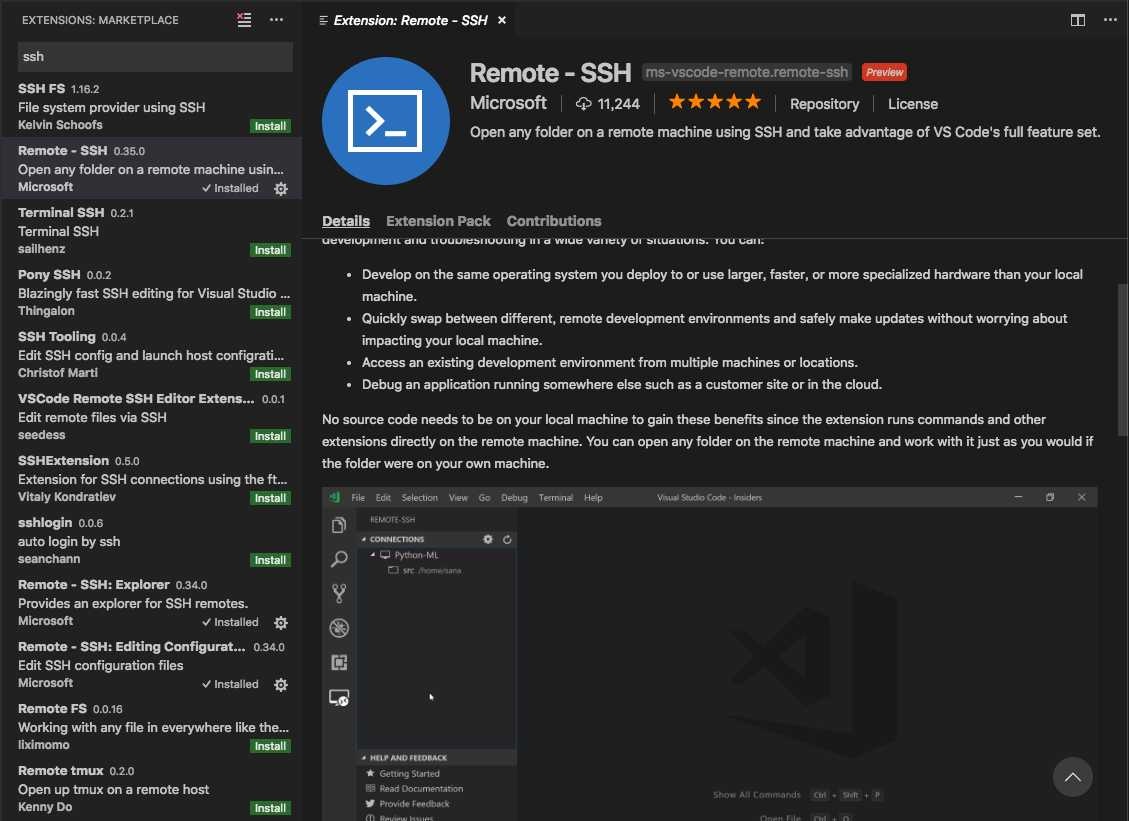Open Terminal menu in demo screenshot
This screenshot has width=1129, height=821.
(555, 498)
